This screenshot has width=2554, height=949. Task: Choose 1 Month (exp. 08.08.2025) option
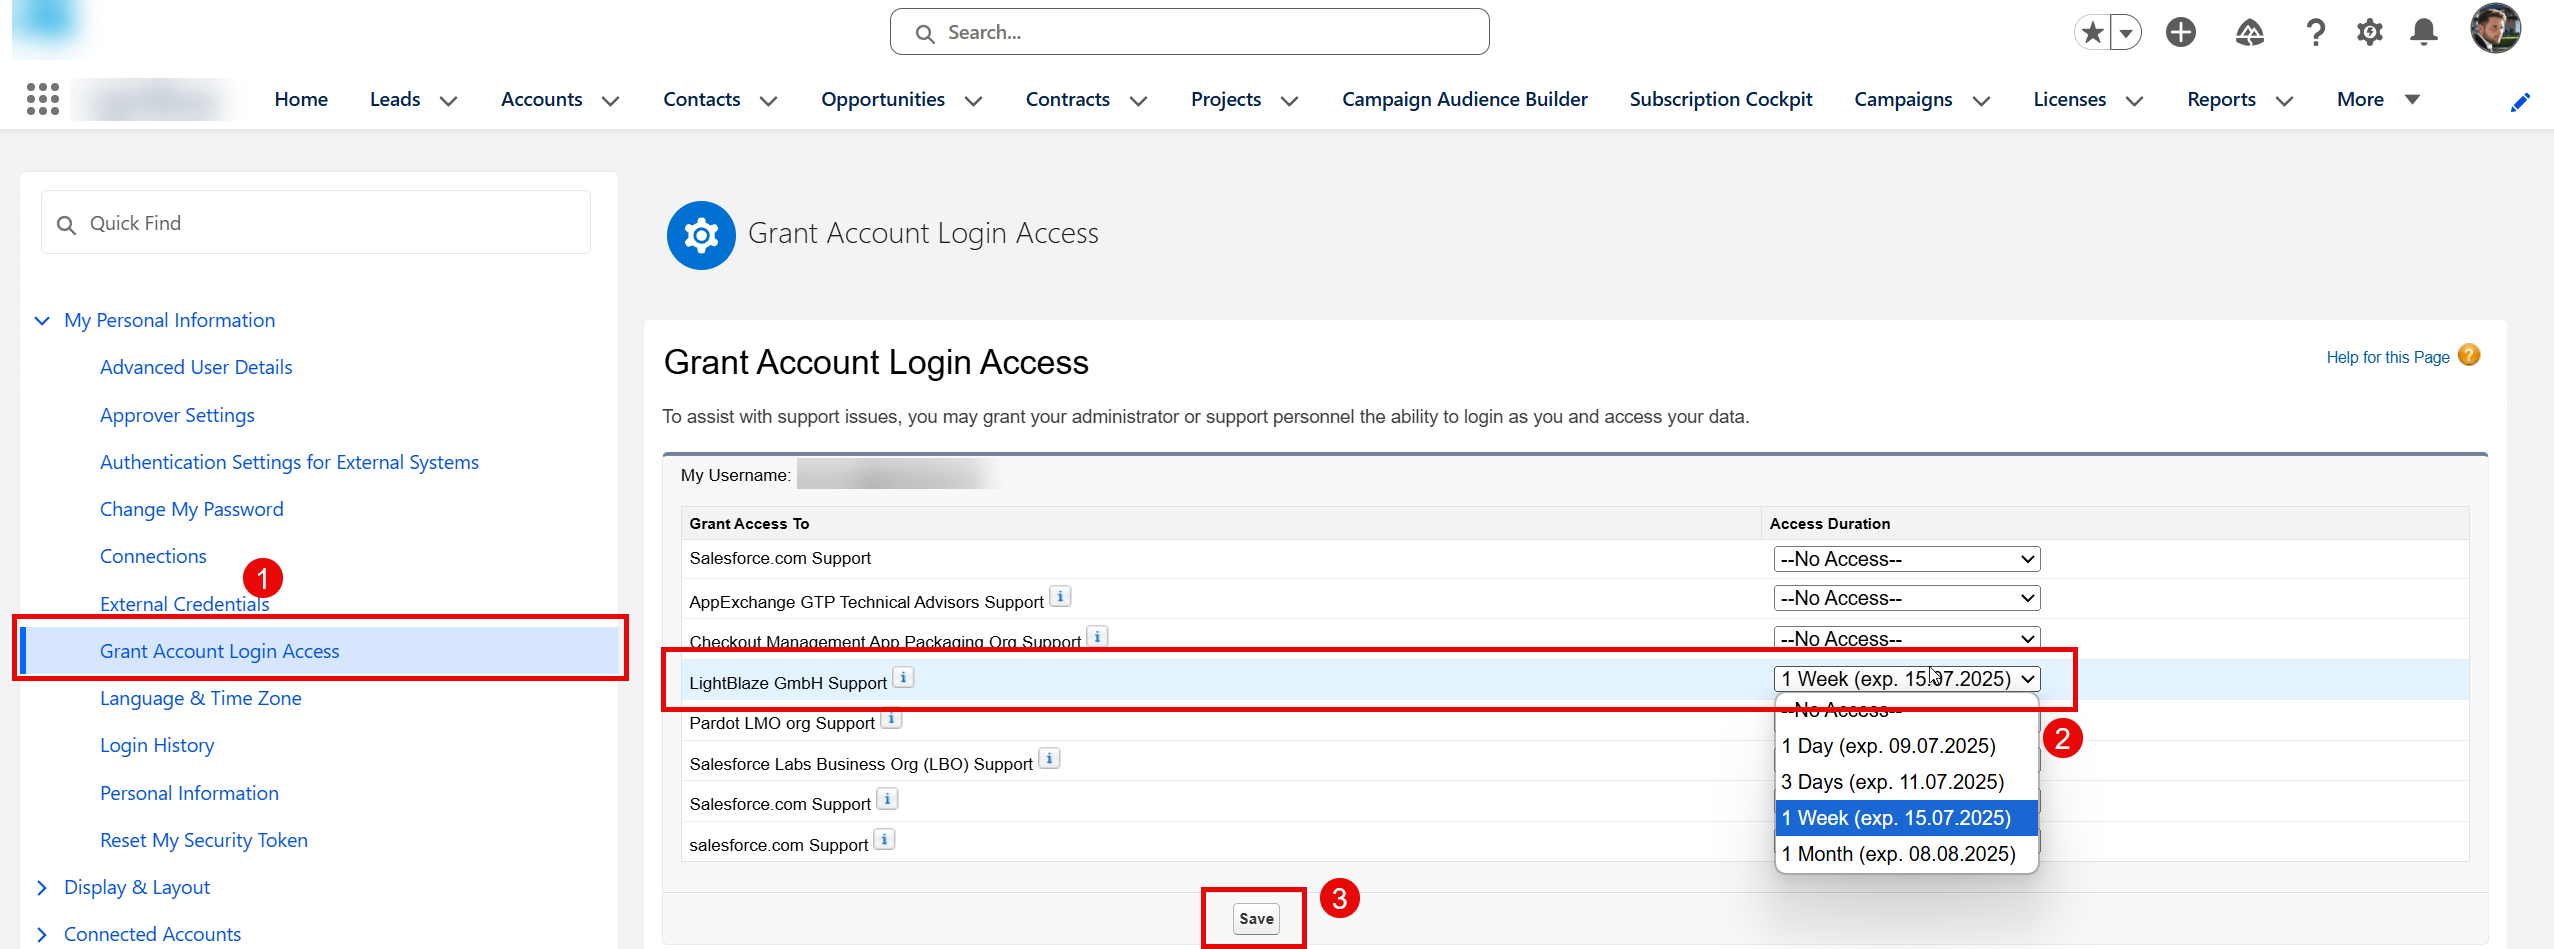pos(1906,854)
